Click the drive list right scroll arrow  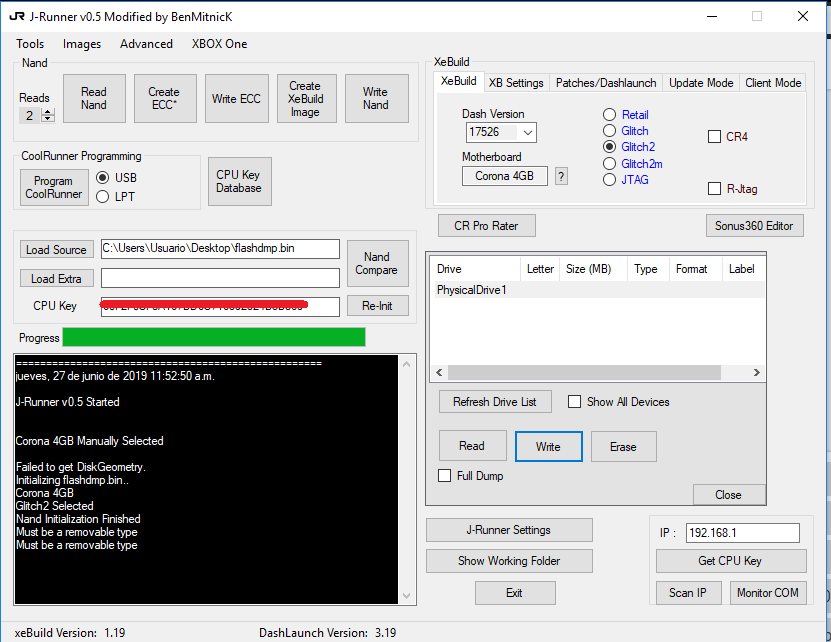pos(756,373)
